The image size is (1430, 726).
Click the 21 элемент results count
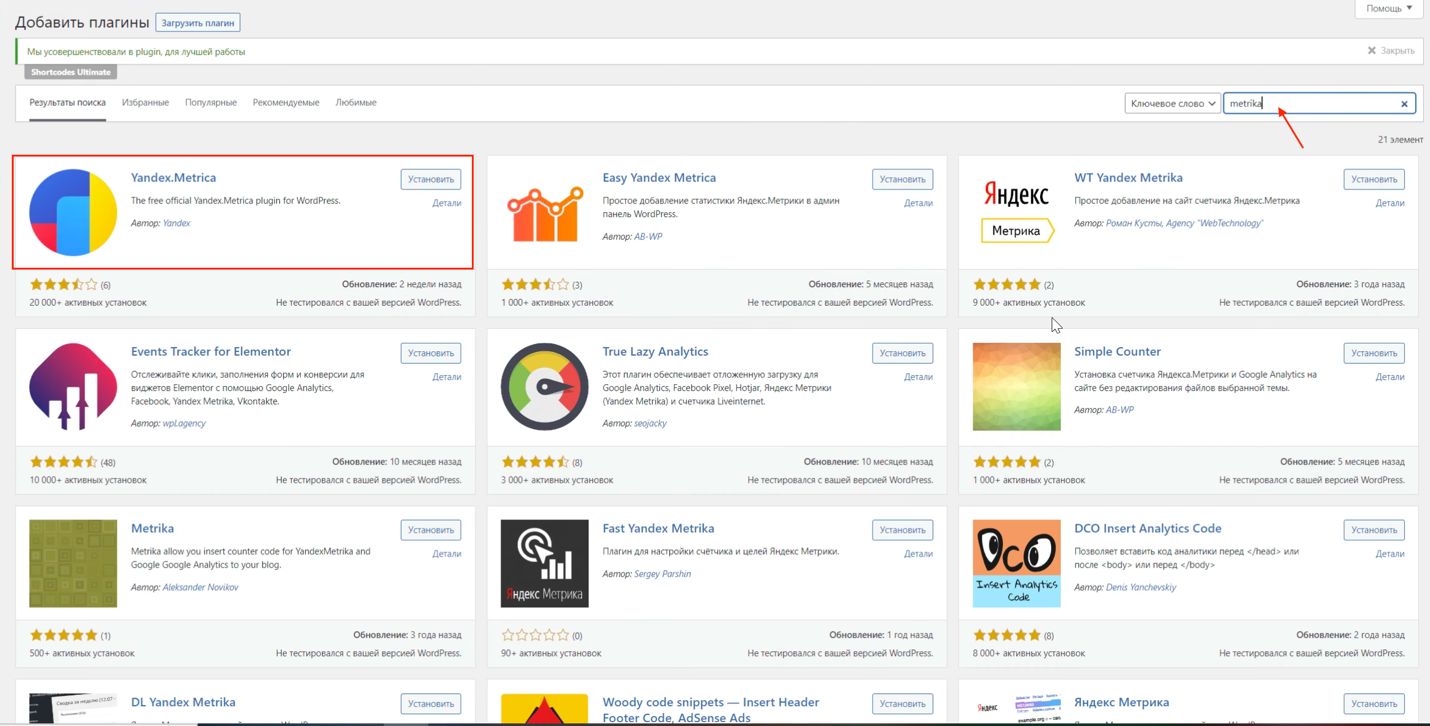pos(1400,140)
